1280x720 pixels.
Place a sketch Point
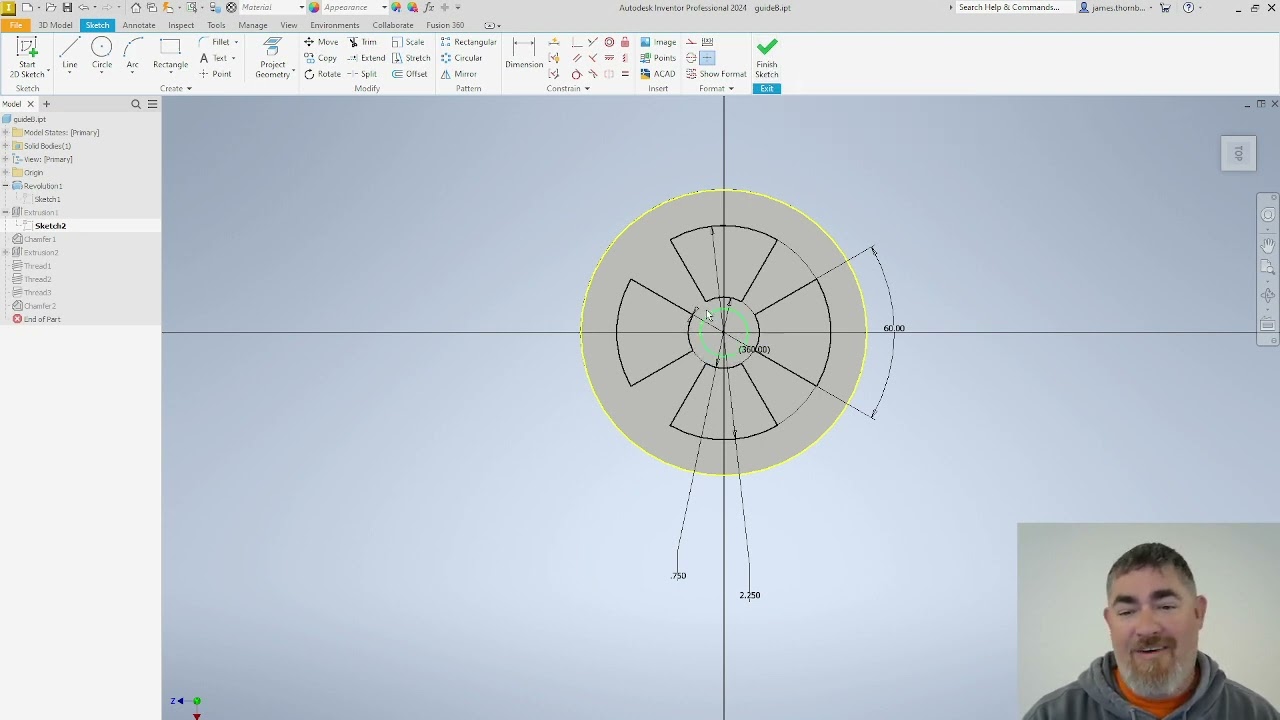(215, 74)
